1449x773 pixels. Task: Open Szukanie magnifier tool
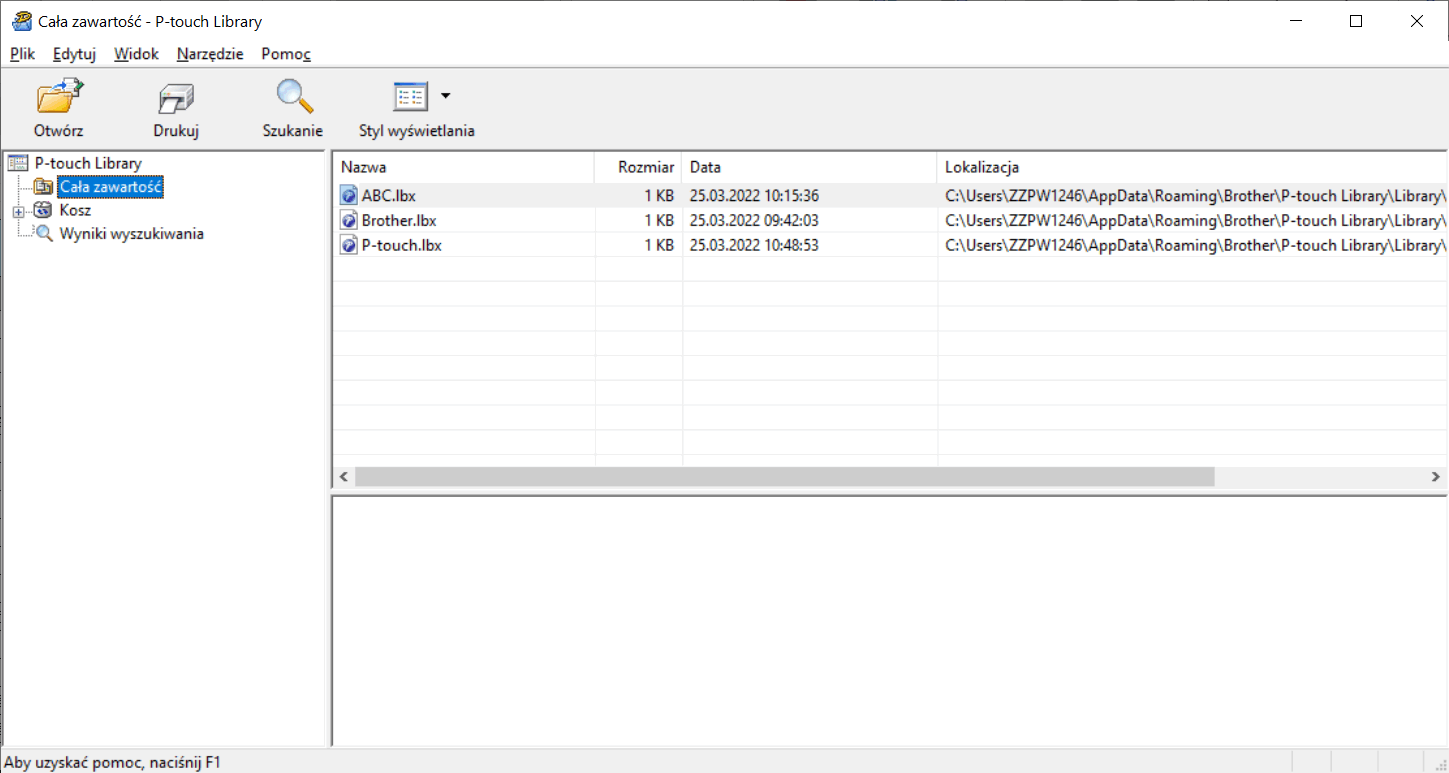click(x=293, y=97)
